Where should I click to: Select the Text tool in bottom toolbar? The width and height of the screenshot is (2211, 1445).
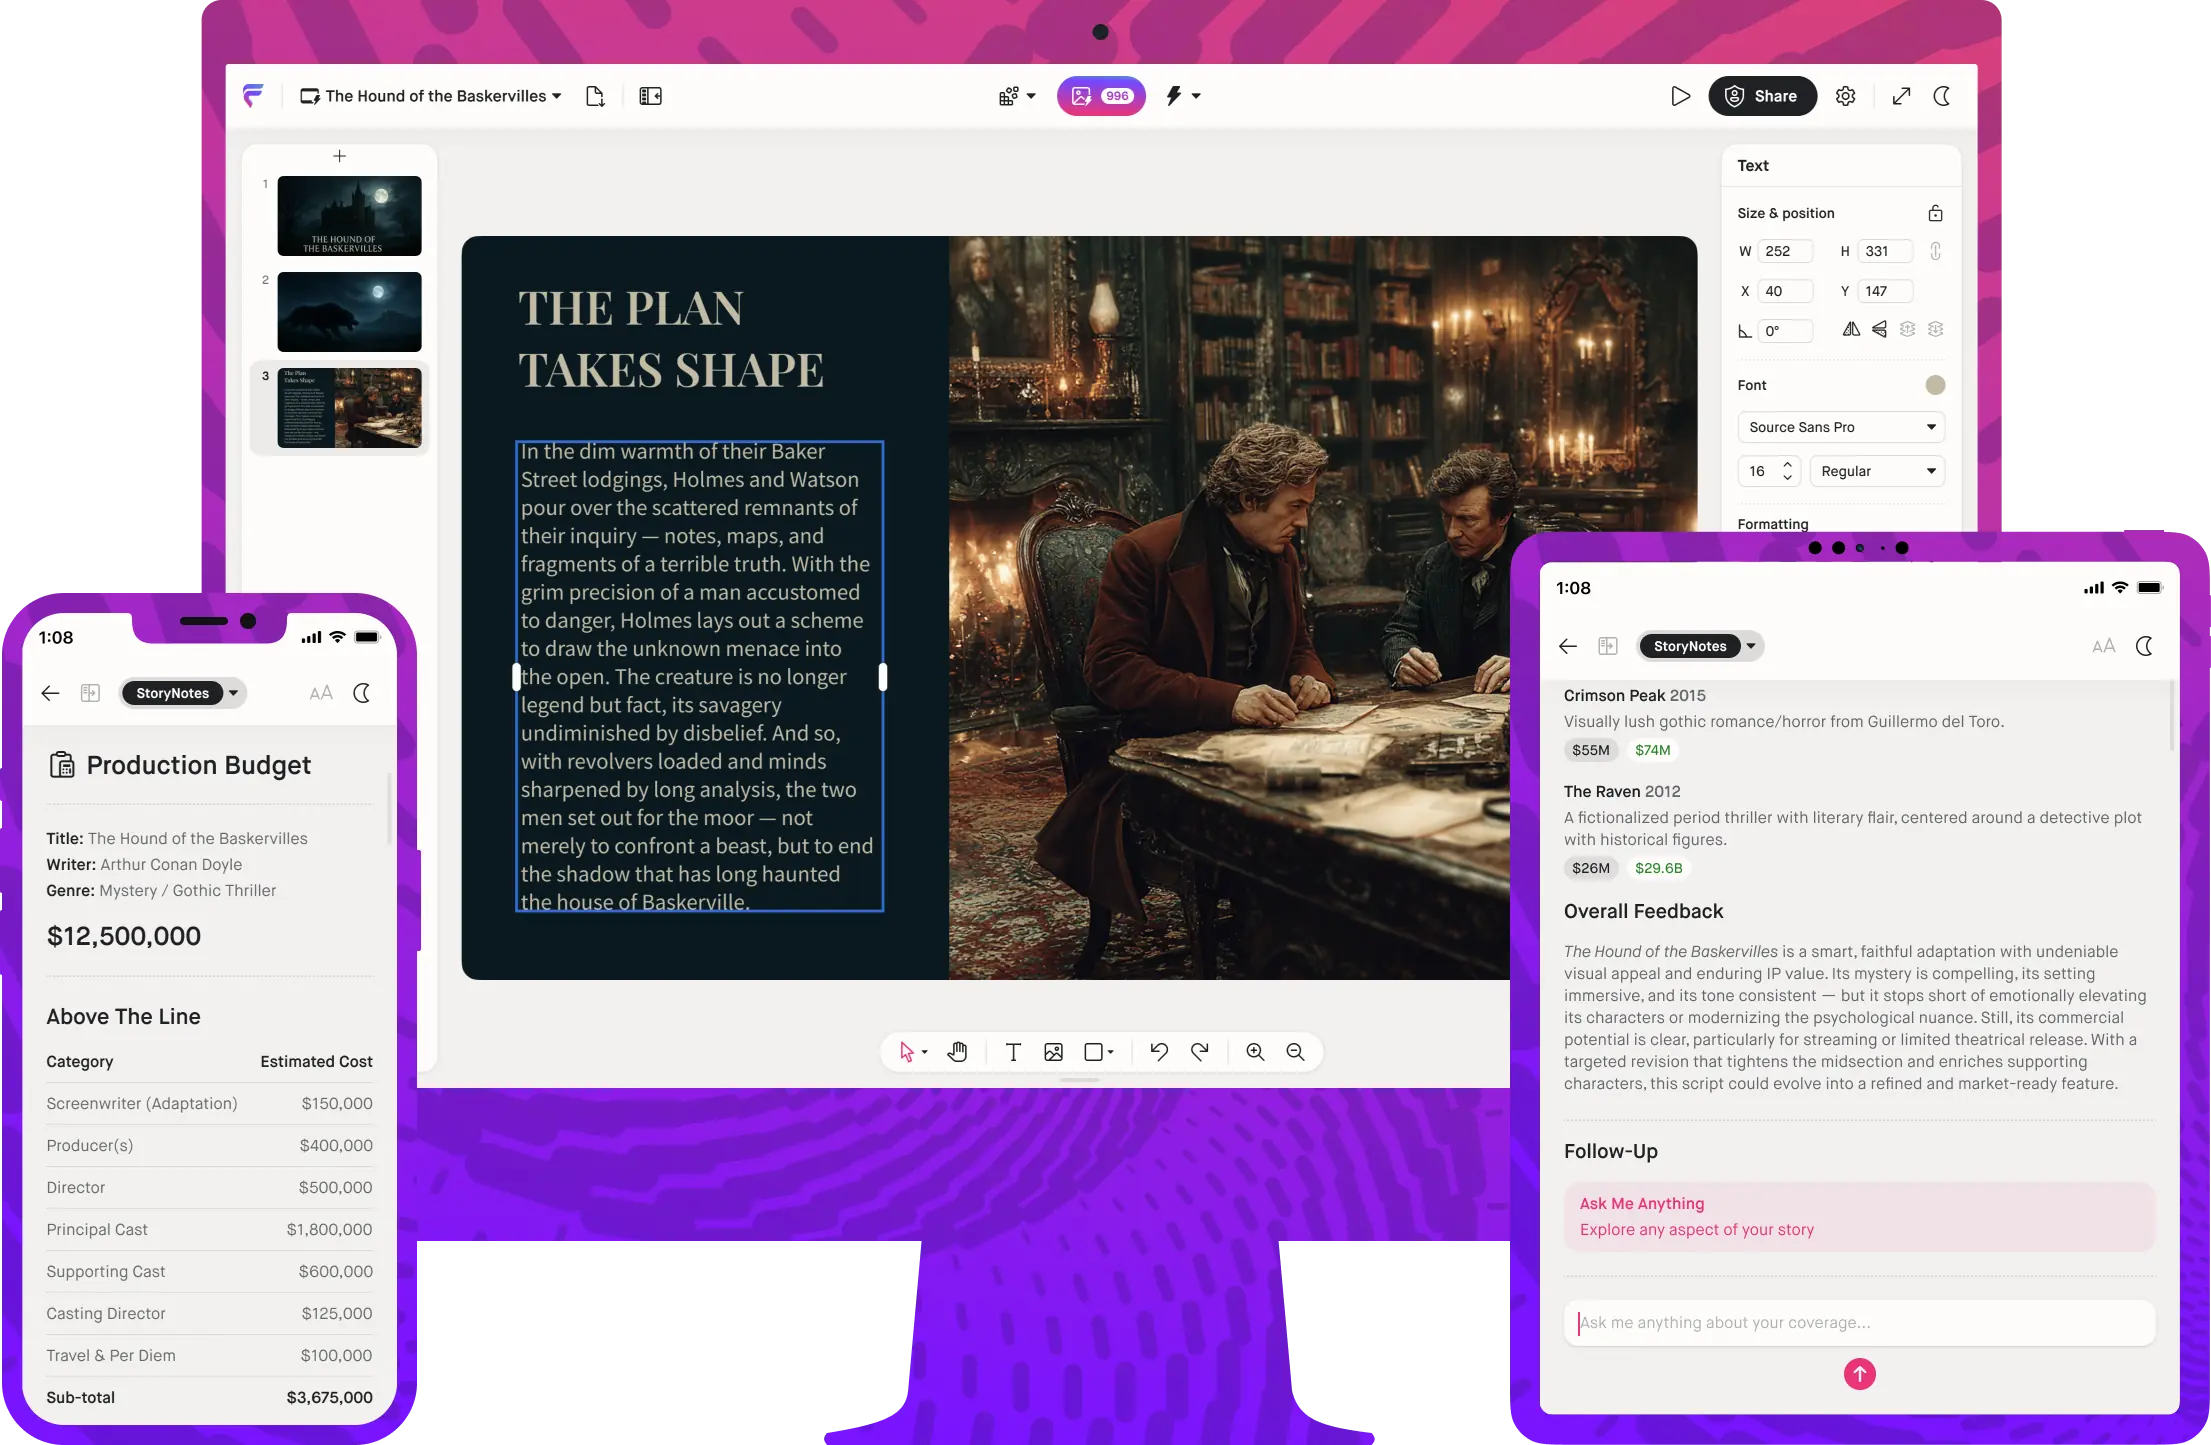(1013, 1052)
